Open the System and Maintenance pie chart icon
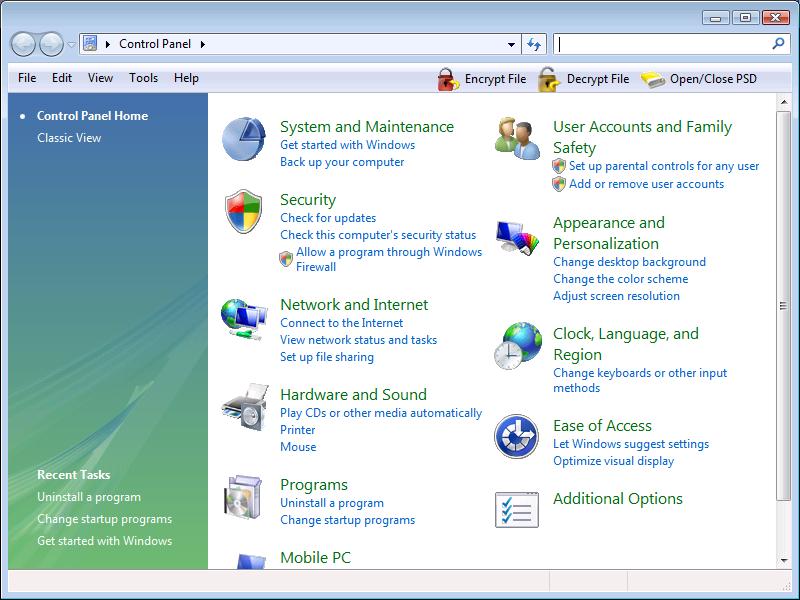 point(244,139)
